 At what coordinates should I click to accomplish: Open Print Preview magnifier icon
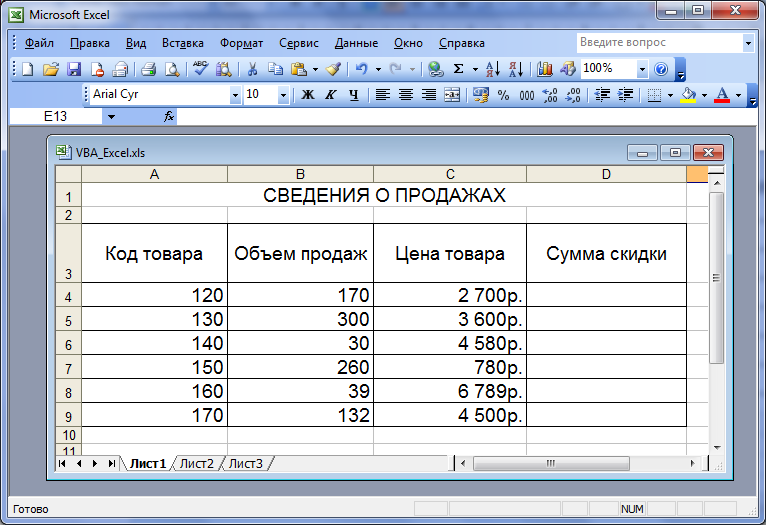172,69
